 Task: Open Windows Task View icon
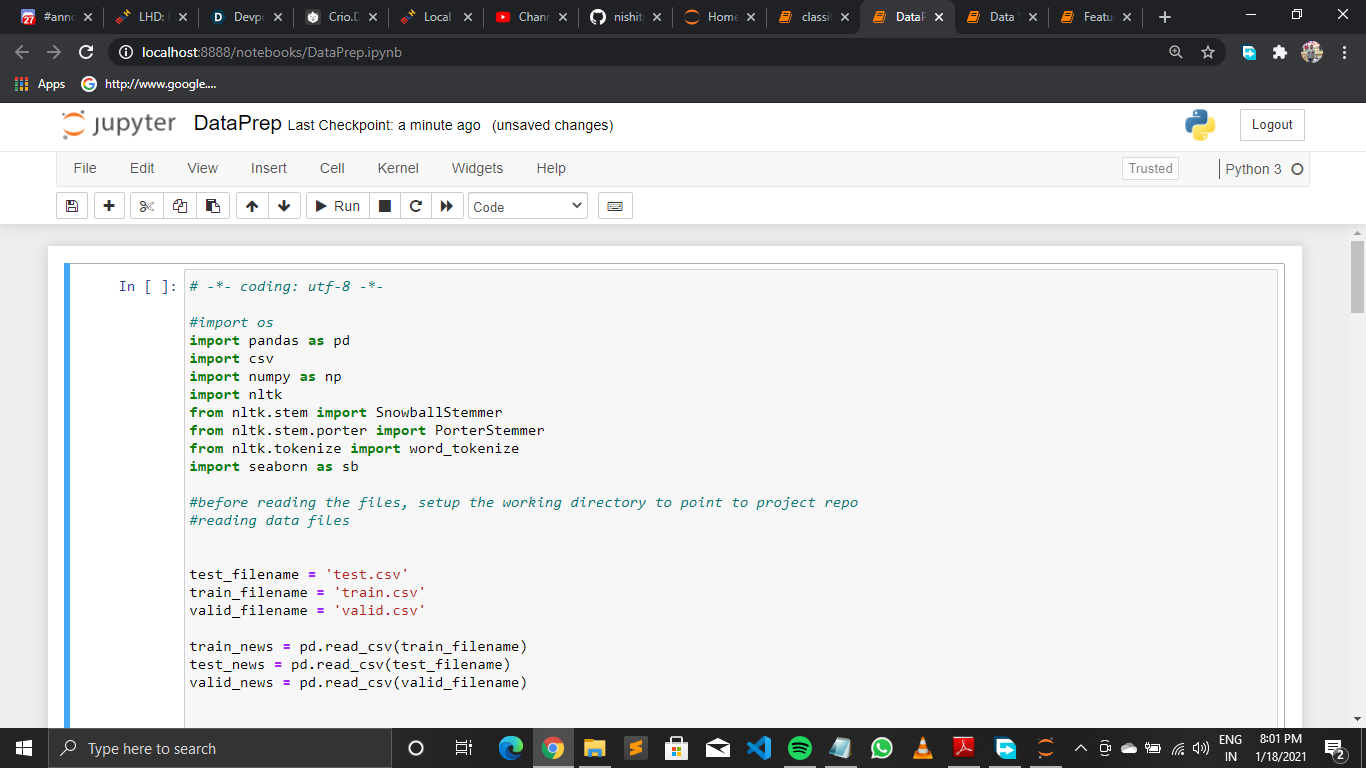click(x=463, y=748)
